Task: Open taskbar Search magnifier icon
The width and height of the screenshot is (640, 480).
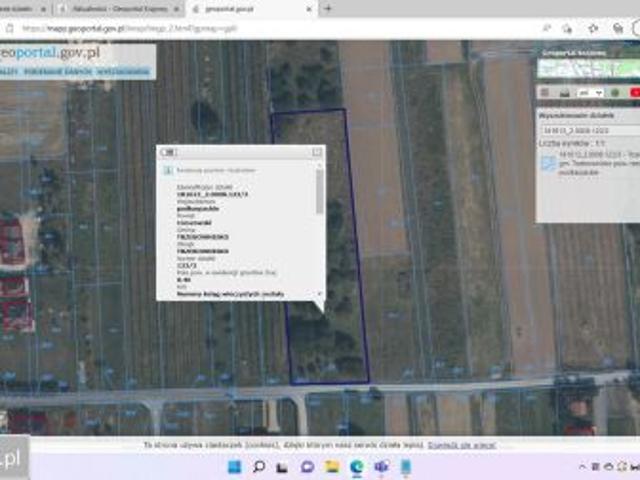Action: click(259, 467)
